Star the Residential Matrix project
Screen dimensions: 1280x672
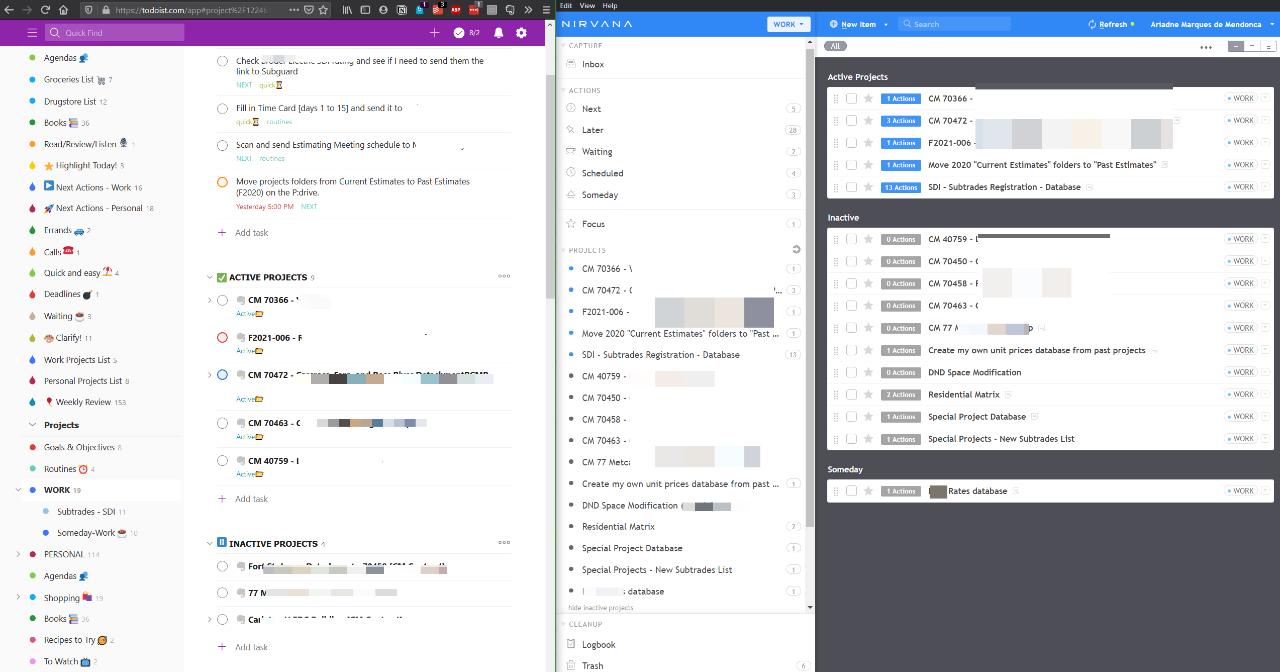(x=868, y=395)
